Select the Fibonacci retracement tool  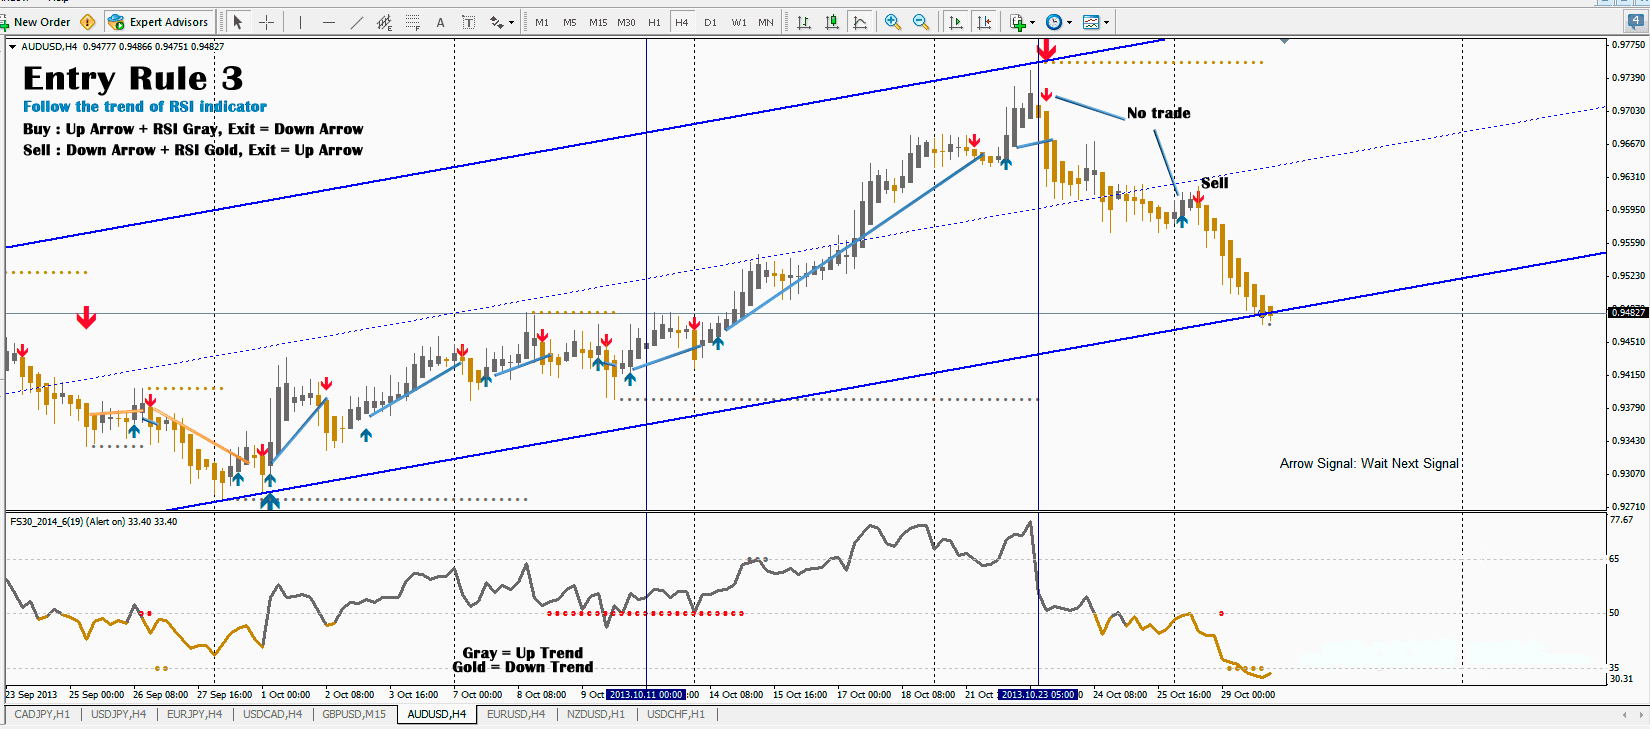(413, 22)
